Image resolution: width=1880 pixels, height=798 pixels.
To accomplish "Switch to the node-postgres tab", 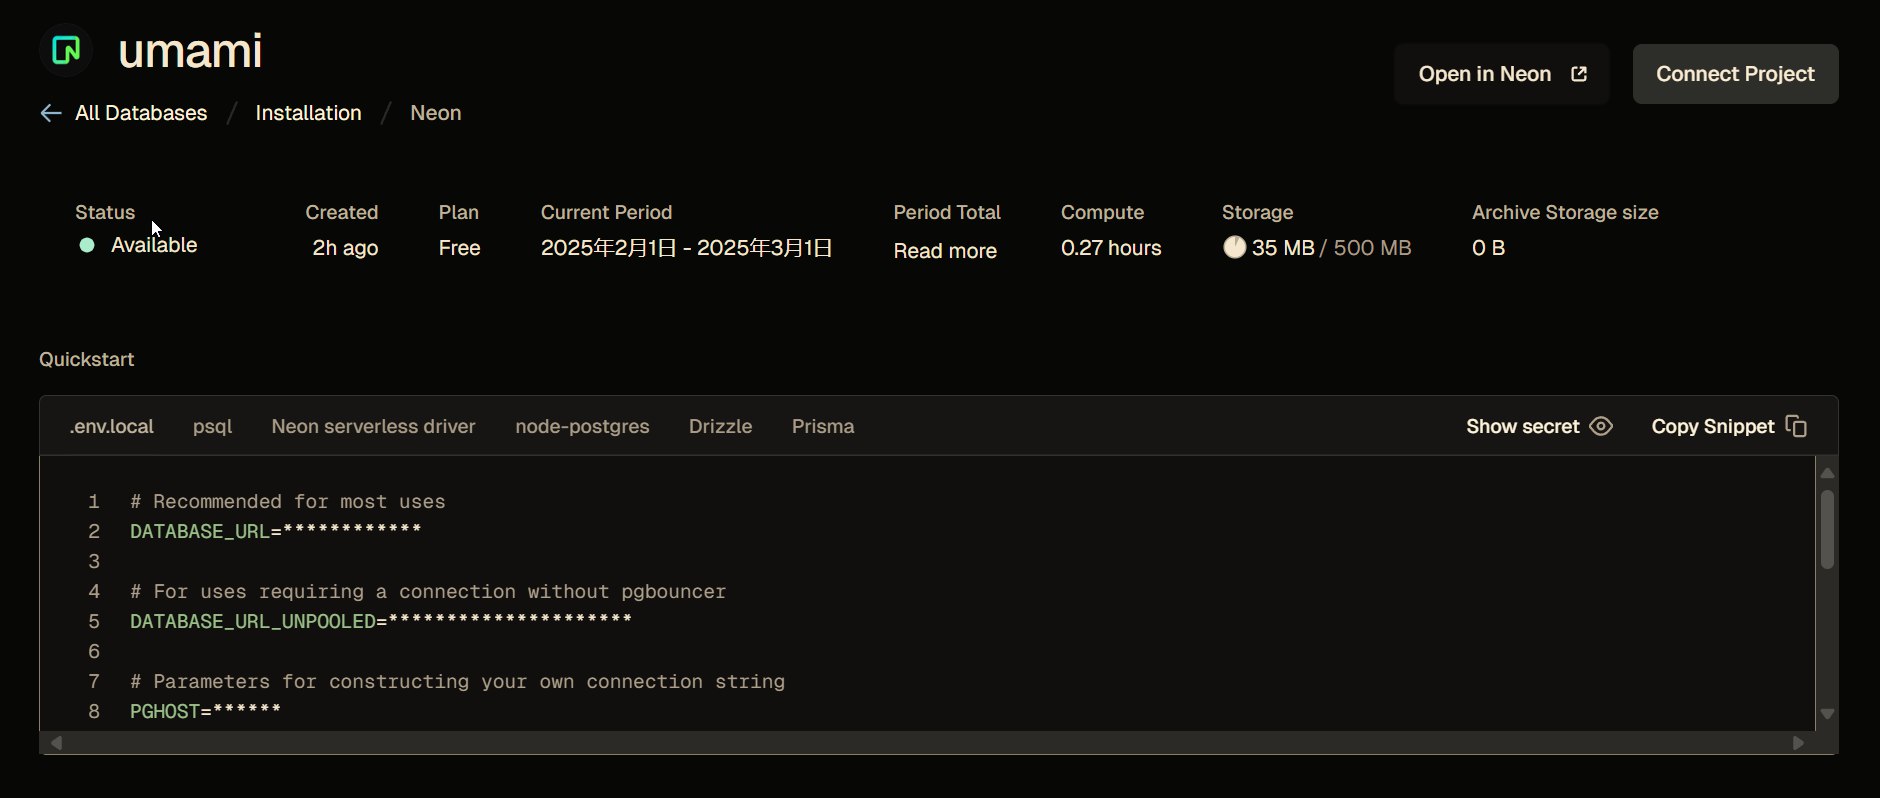I will point(582,426).
